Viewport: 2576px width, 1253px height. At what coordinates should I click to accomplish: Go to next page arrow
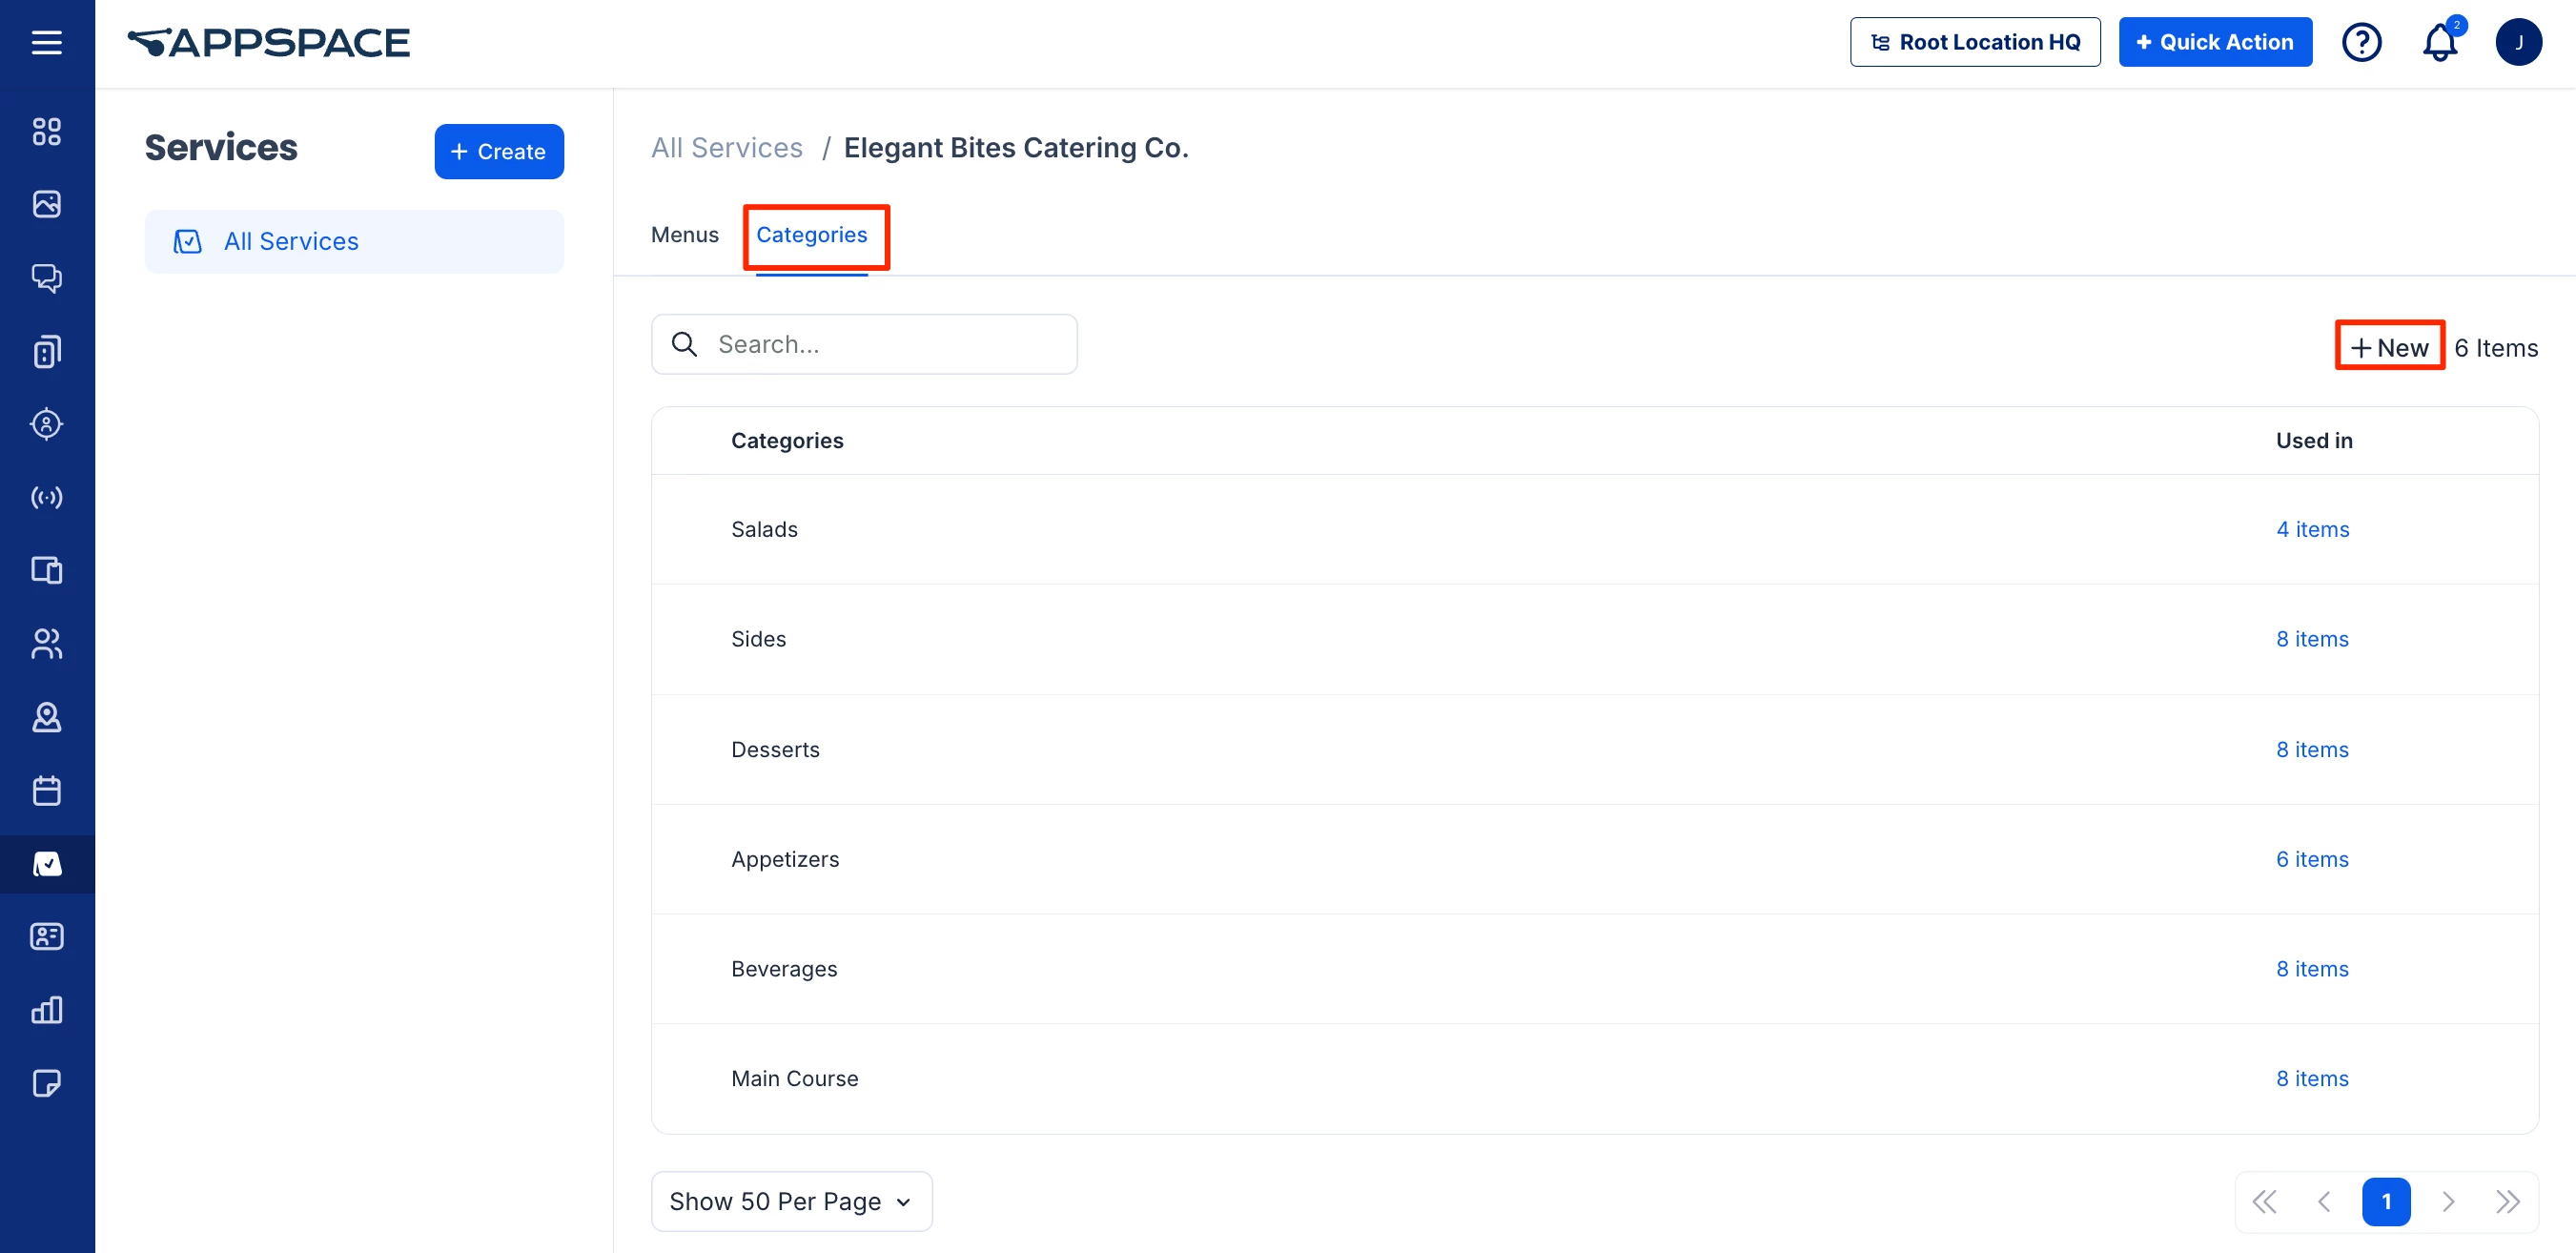click(2448, 1201)
